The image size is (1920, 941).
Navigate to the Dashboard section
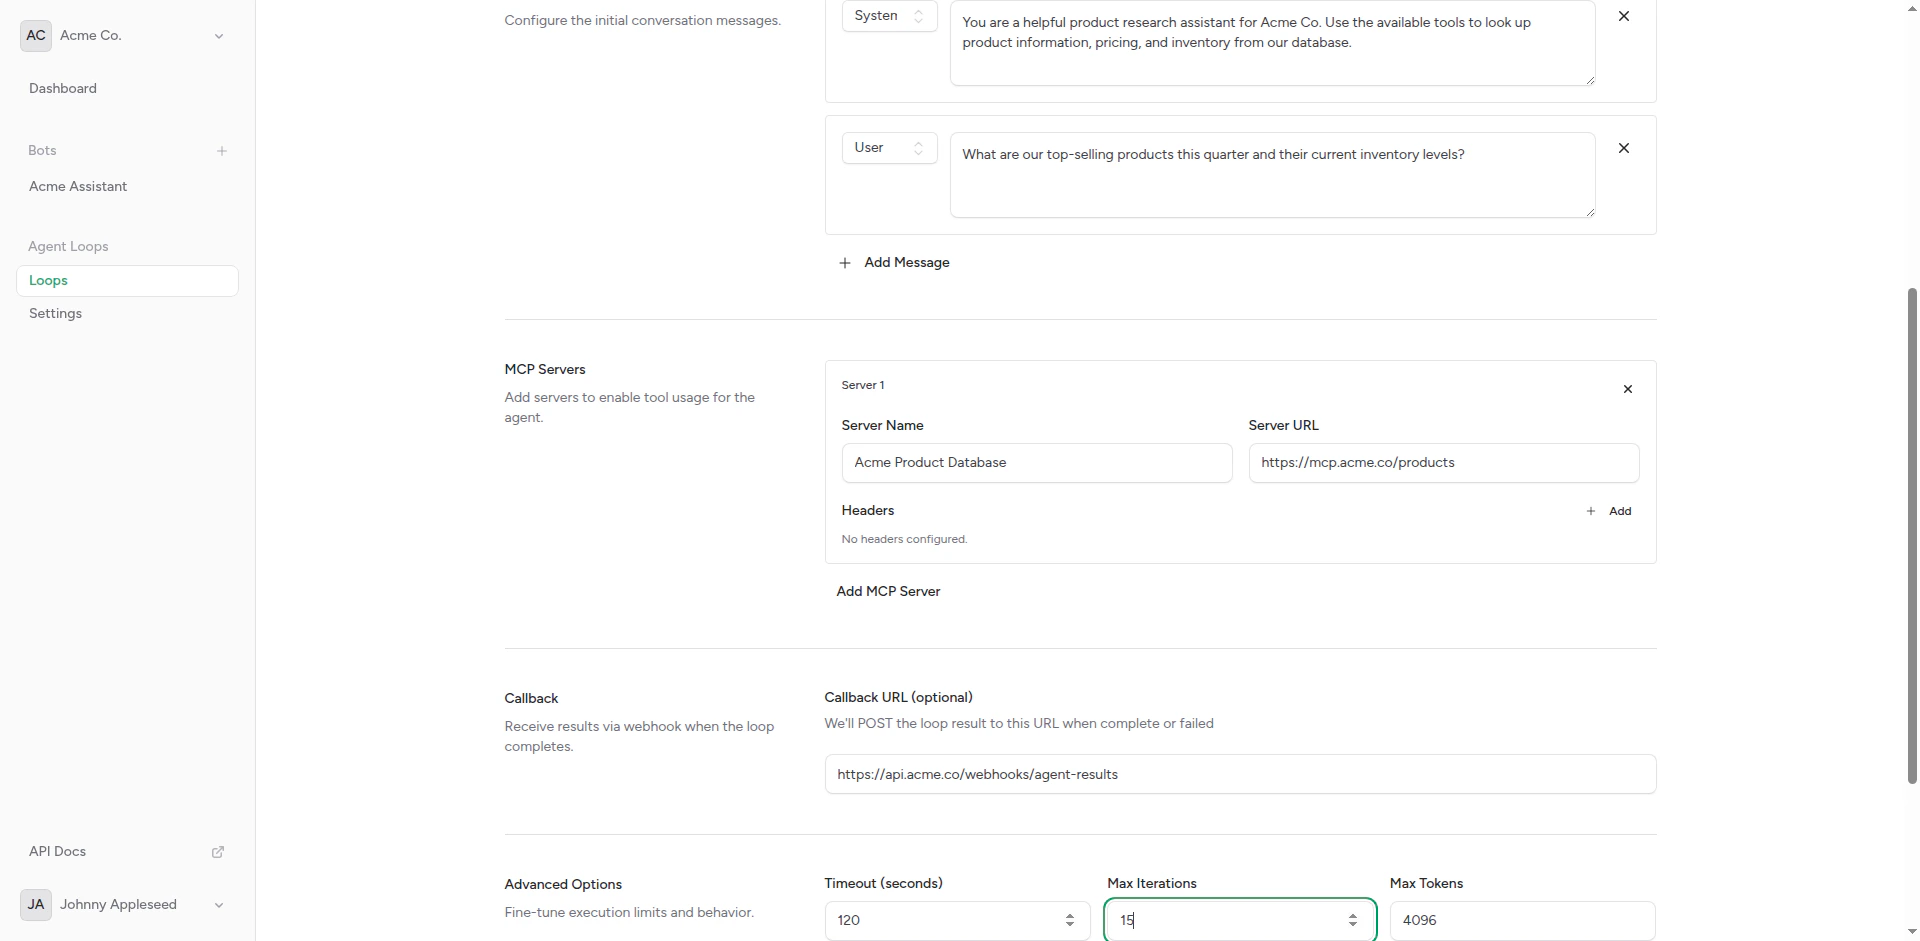click(x=62, y=88)
